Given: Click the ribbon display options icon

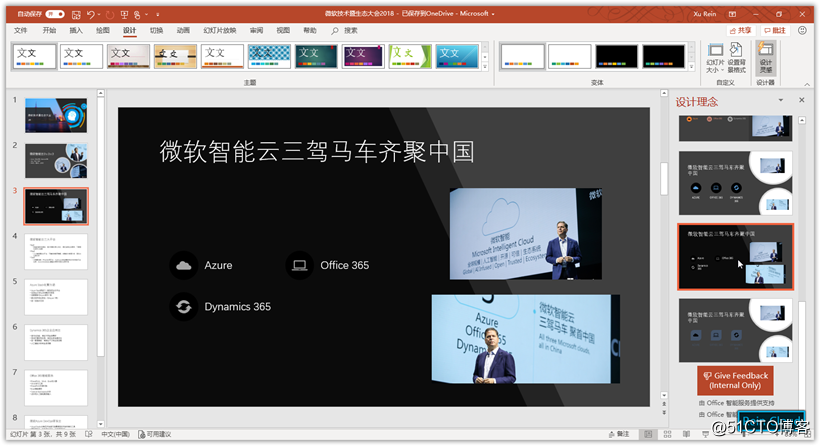Looking at the screenshot, I should coord(732,14).
